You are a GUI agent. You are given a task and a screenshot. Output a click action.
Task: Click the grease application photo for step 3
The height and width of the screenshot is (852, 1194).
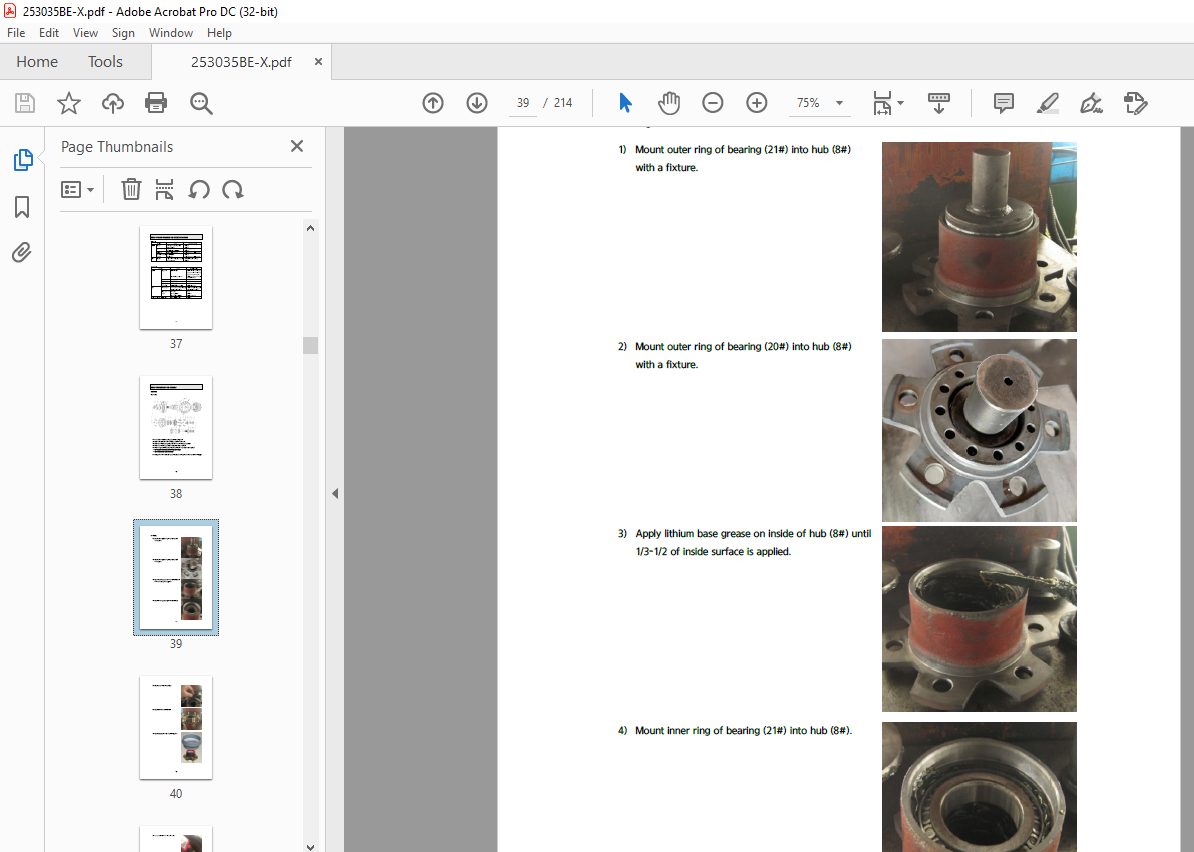point(979,619)
